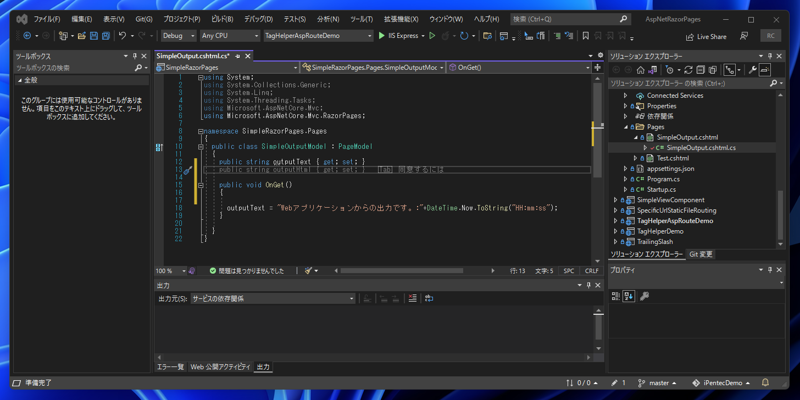
Task: Toggle Preview Selected Items in Solution Explorer
Action: 764,70
